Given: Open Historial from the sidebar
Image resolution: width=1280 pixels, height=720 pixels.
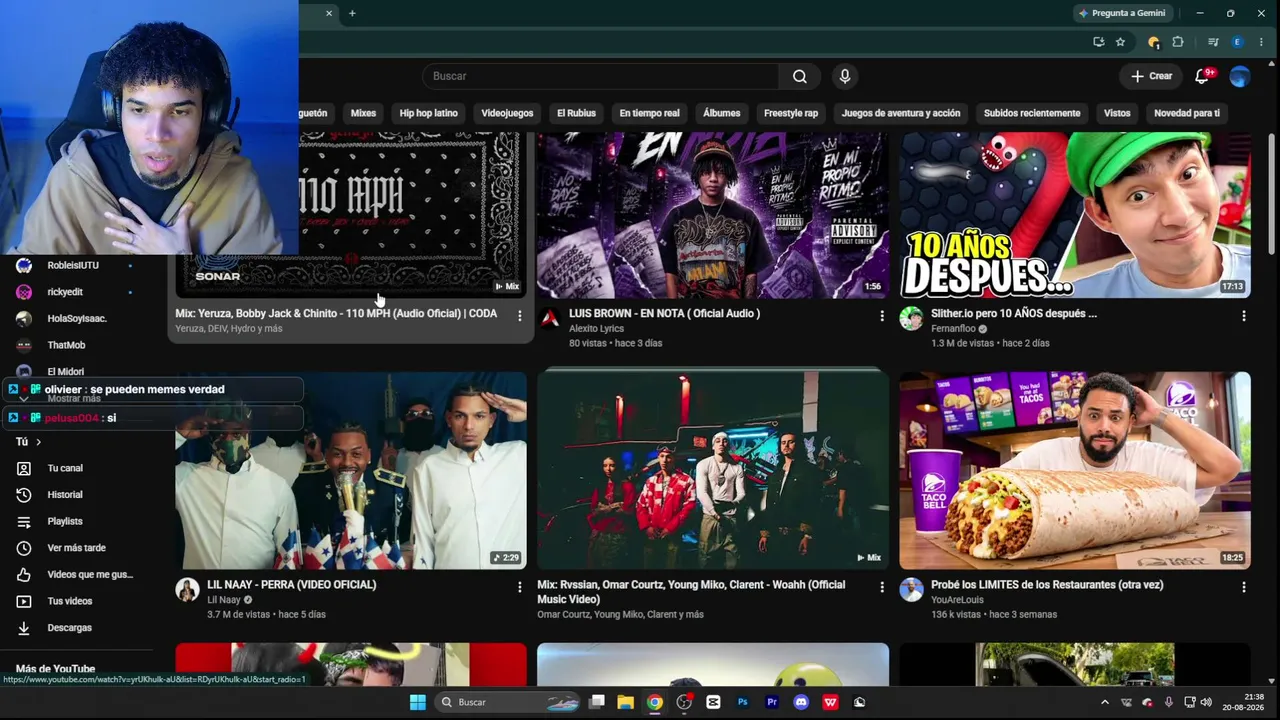Looking at the screenshot, I should (65, 495).
